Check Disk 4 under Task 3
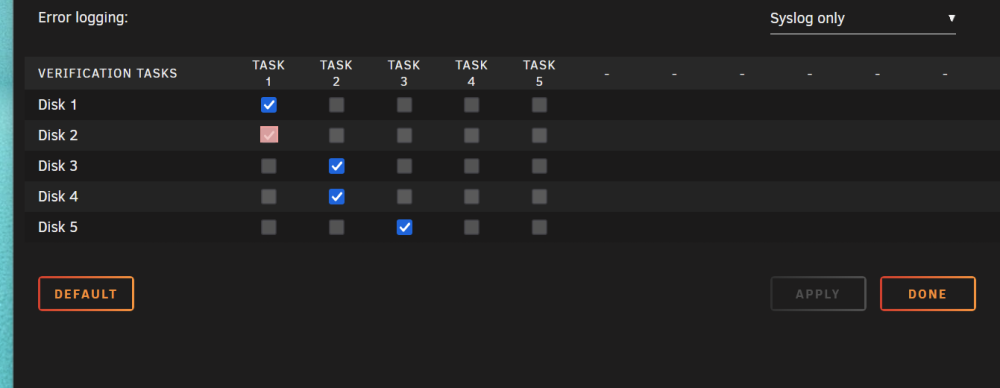Screen dimensions: 1000x388 (404, 197)
